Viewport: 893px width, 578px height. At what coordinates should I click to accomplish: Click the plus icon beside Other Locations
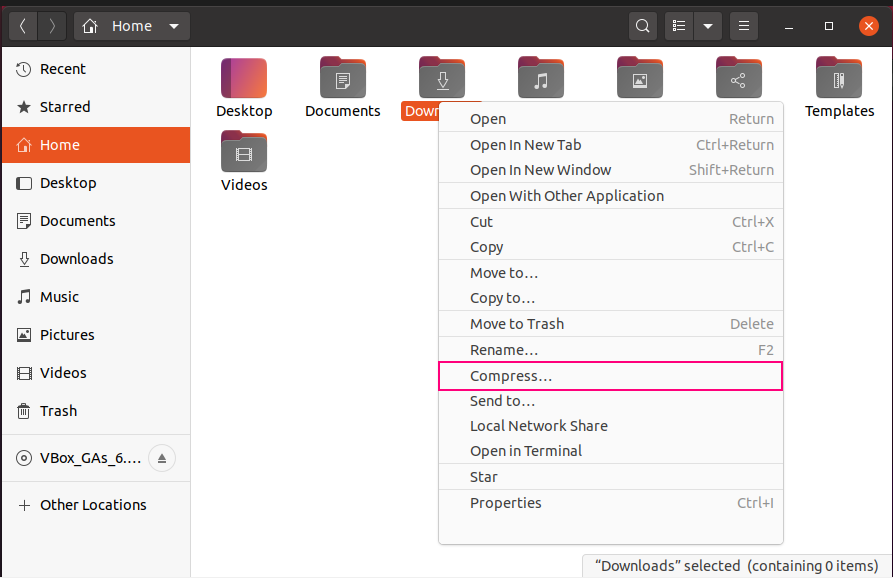[x=24, y=505]
